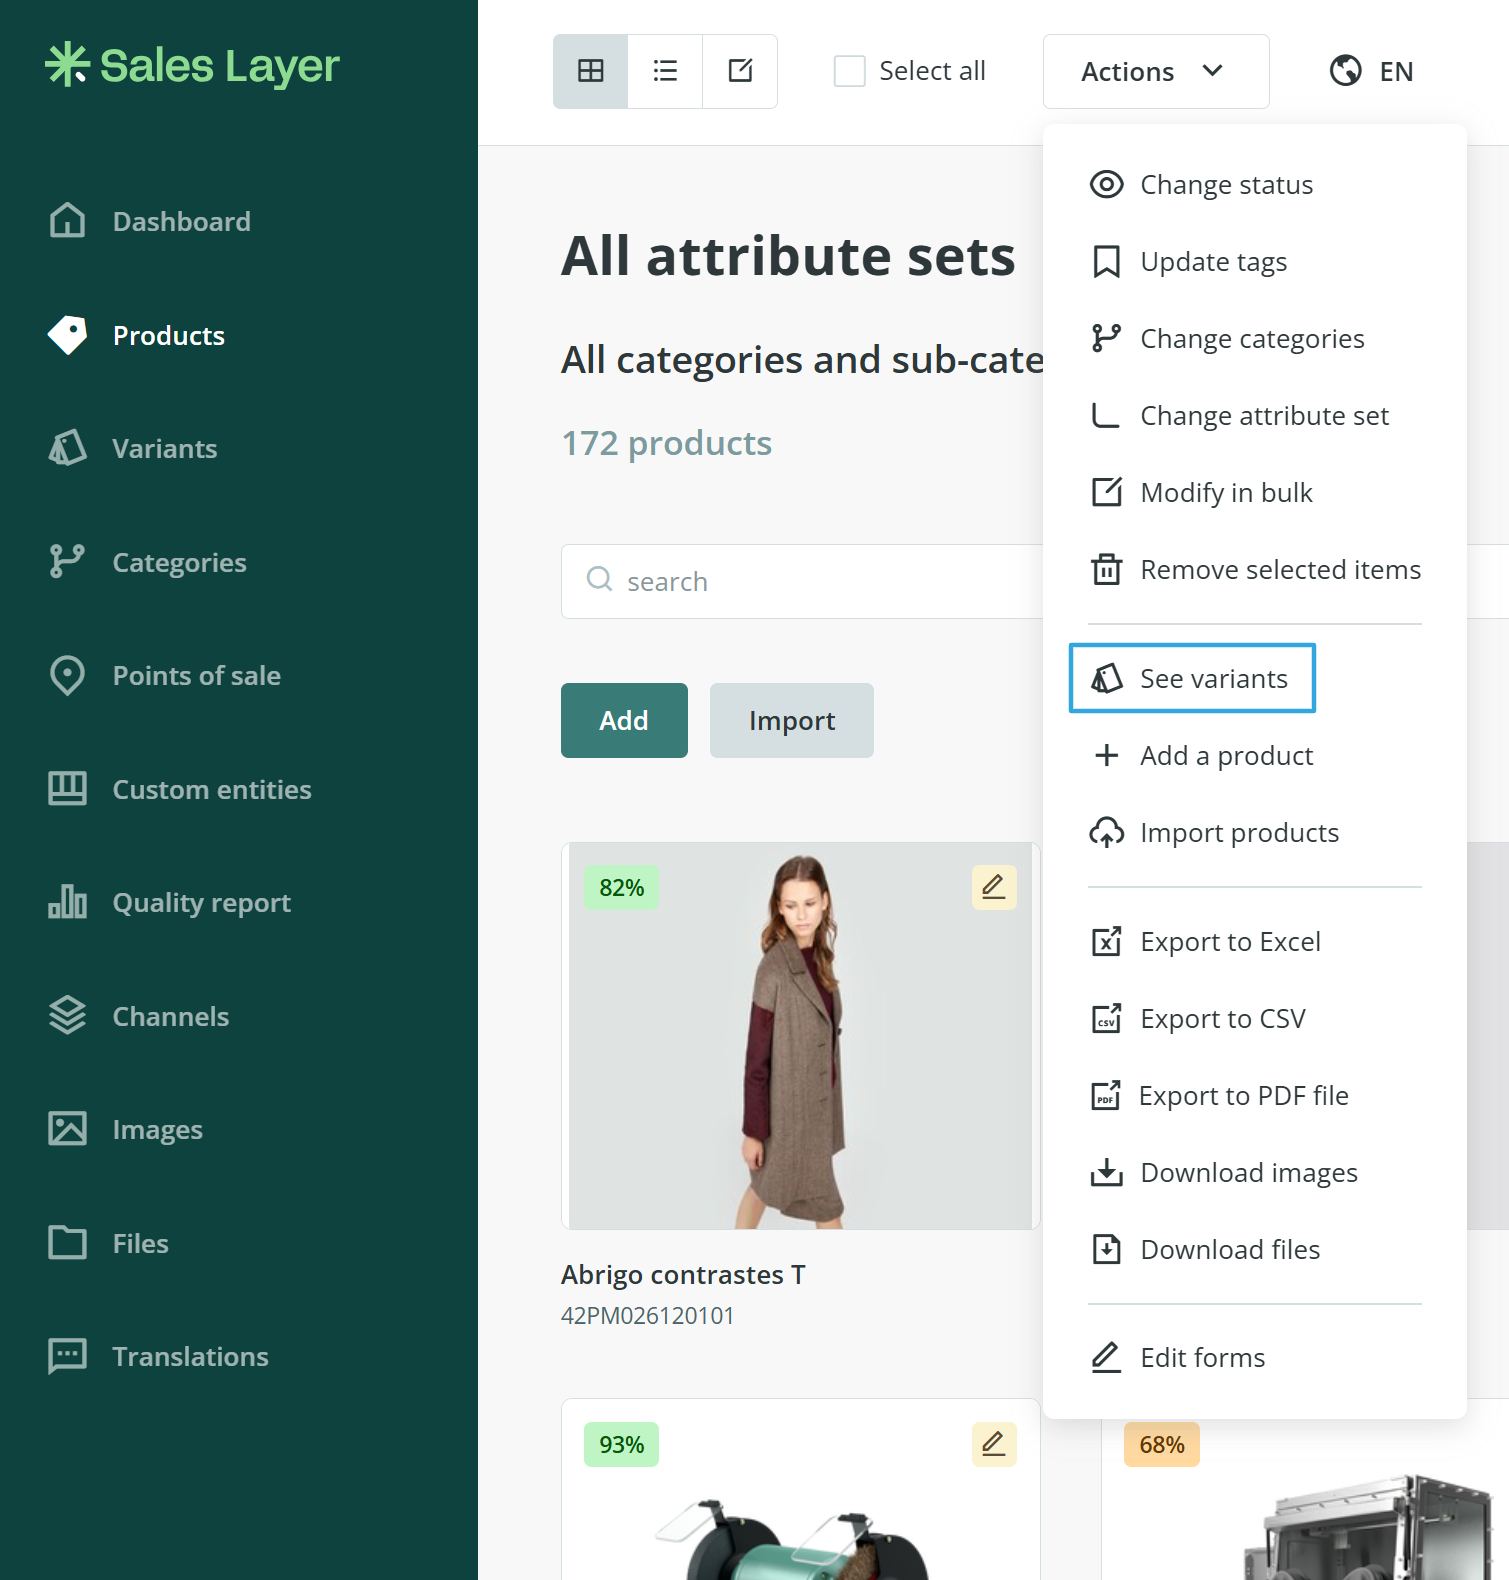
Task: Open the Abrigo contrastes T title link
Action: (683, 1274)
